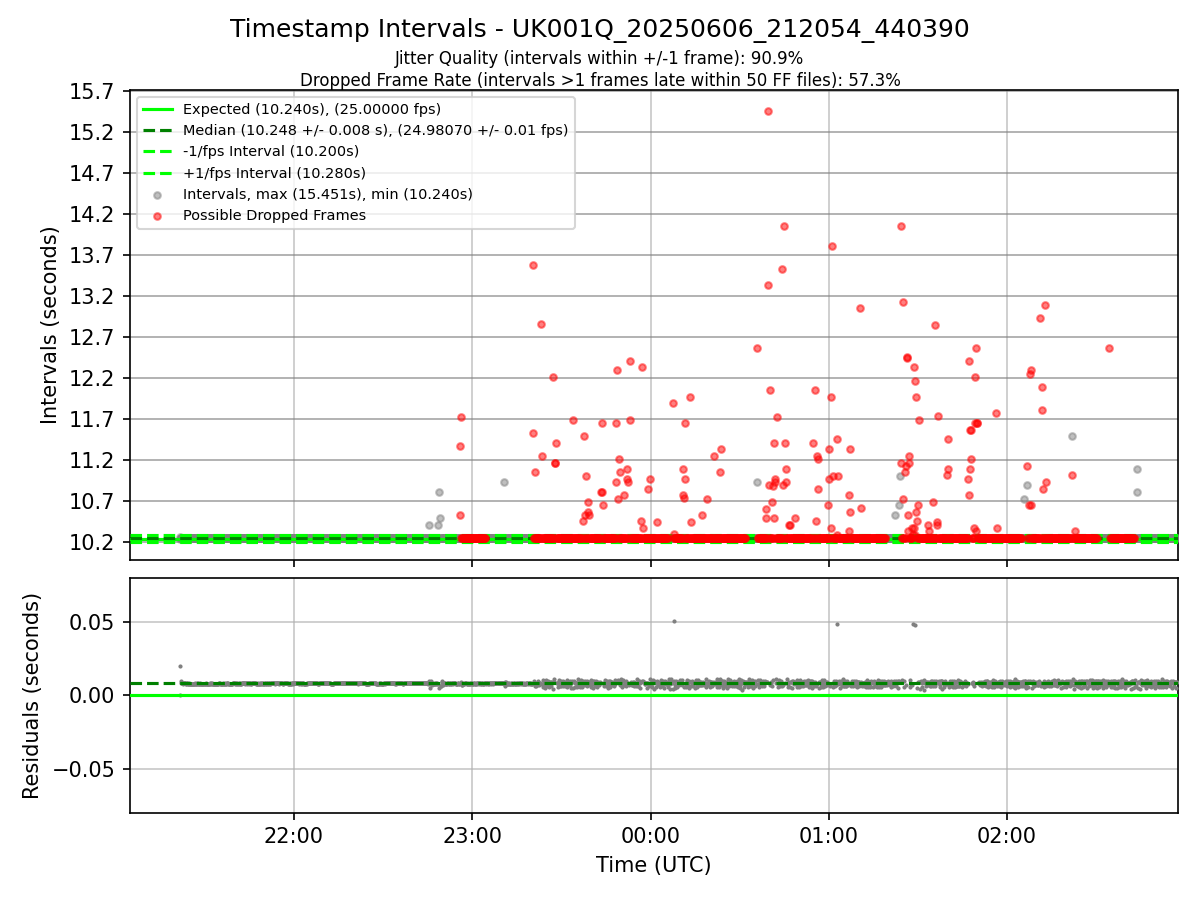Click the plot title 'Timestamp Intervals - UK001Q_20250606_212054_440390'

click(599, 29)
